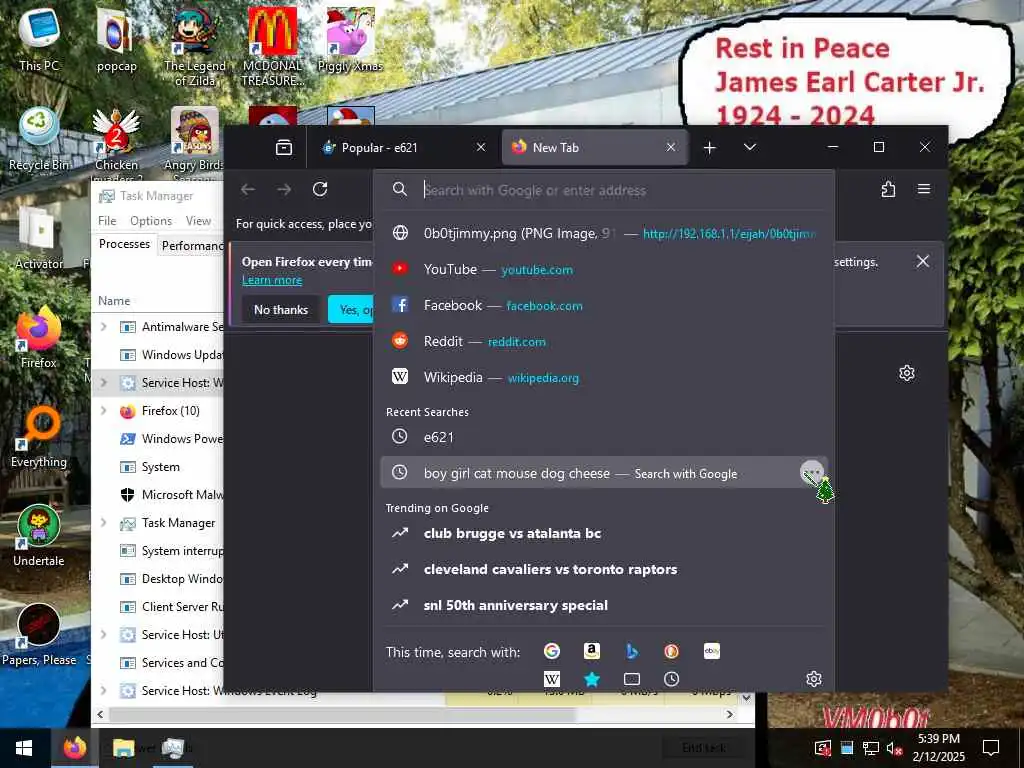
Task: Click No thanks in the Firefox banner
Action: click(x=281, y=310)
